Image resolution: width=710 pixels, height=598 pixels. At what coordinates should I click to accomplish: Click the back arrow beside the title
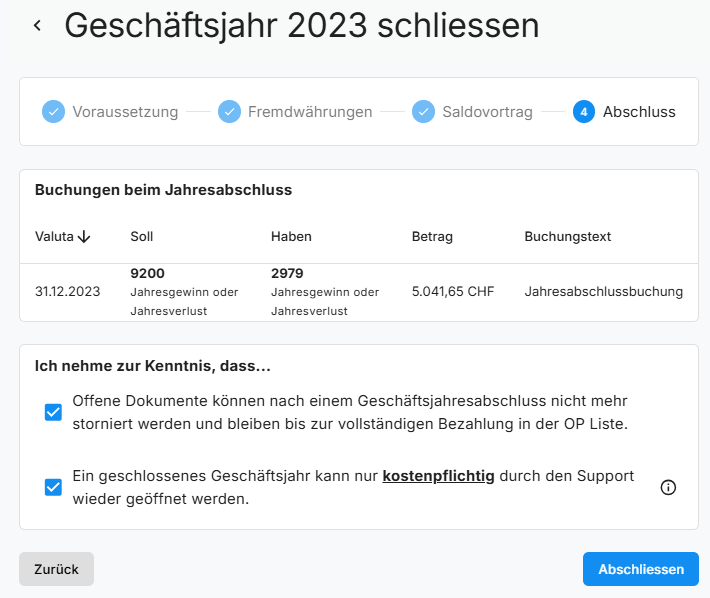(x=37, y=26)
